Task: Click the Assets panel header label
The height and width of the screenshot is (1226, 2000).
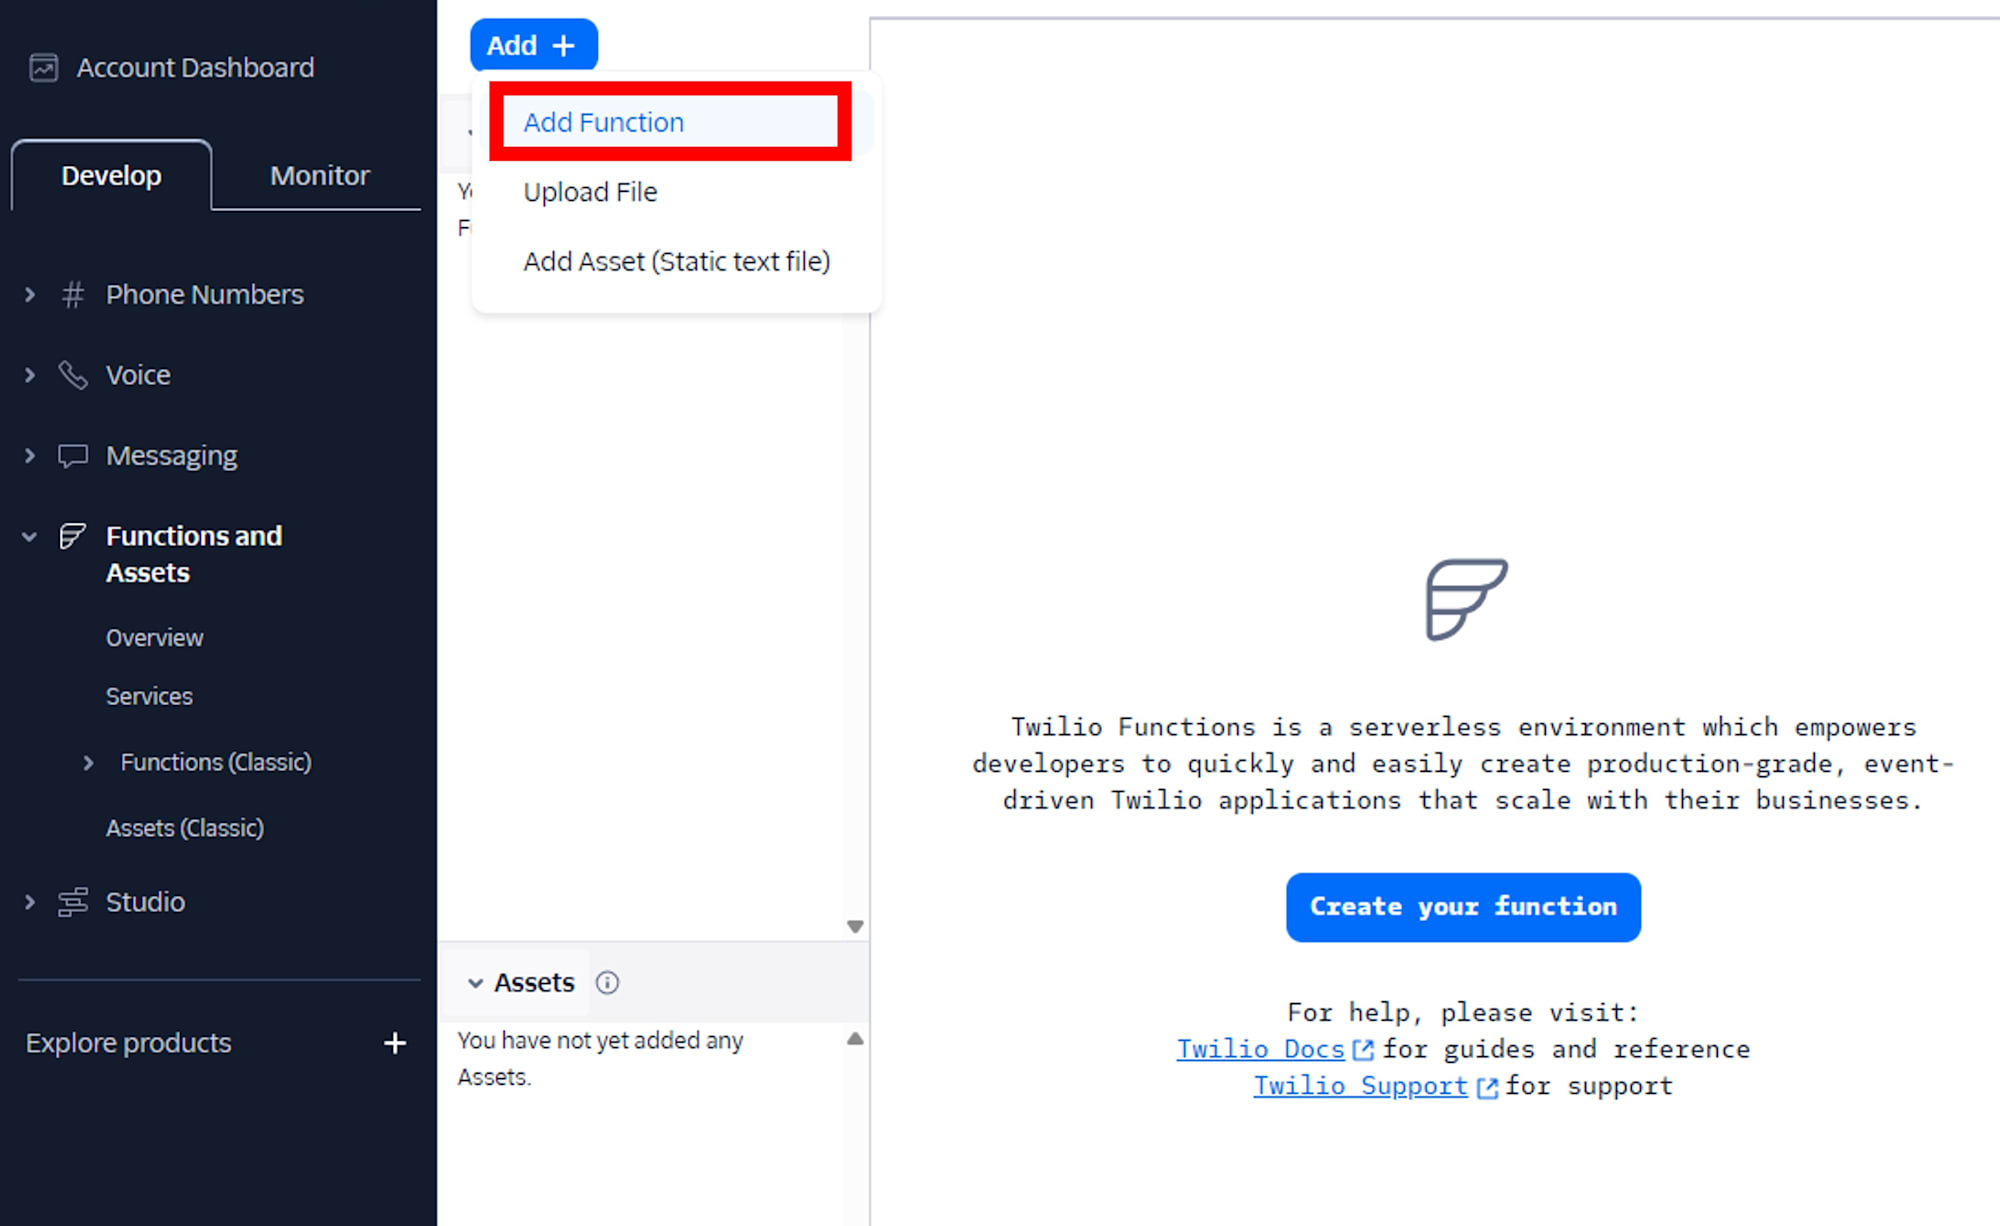Action: tap(534, 983)
